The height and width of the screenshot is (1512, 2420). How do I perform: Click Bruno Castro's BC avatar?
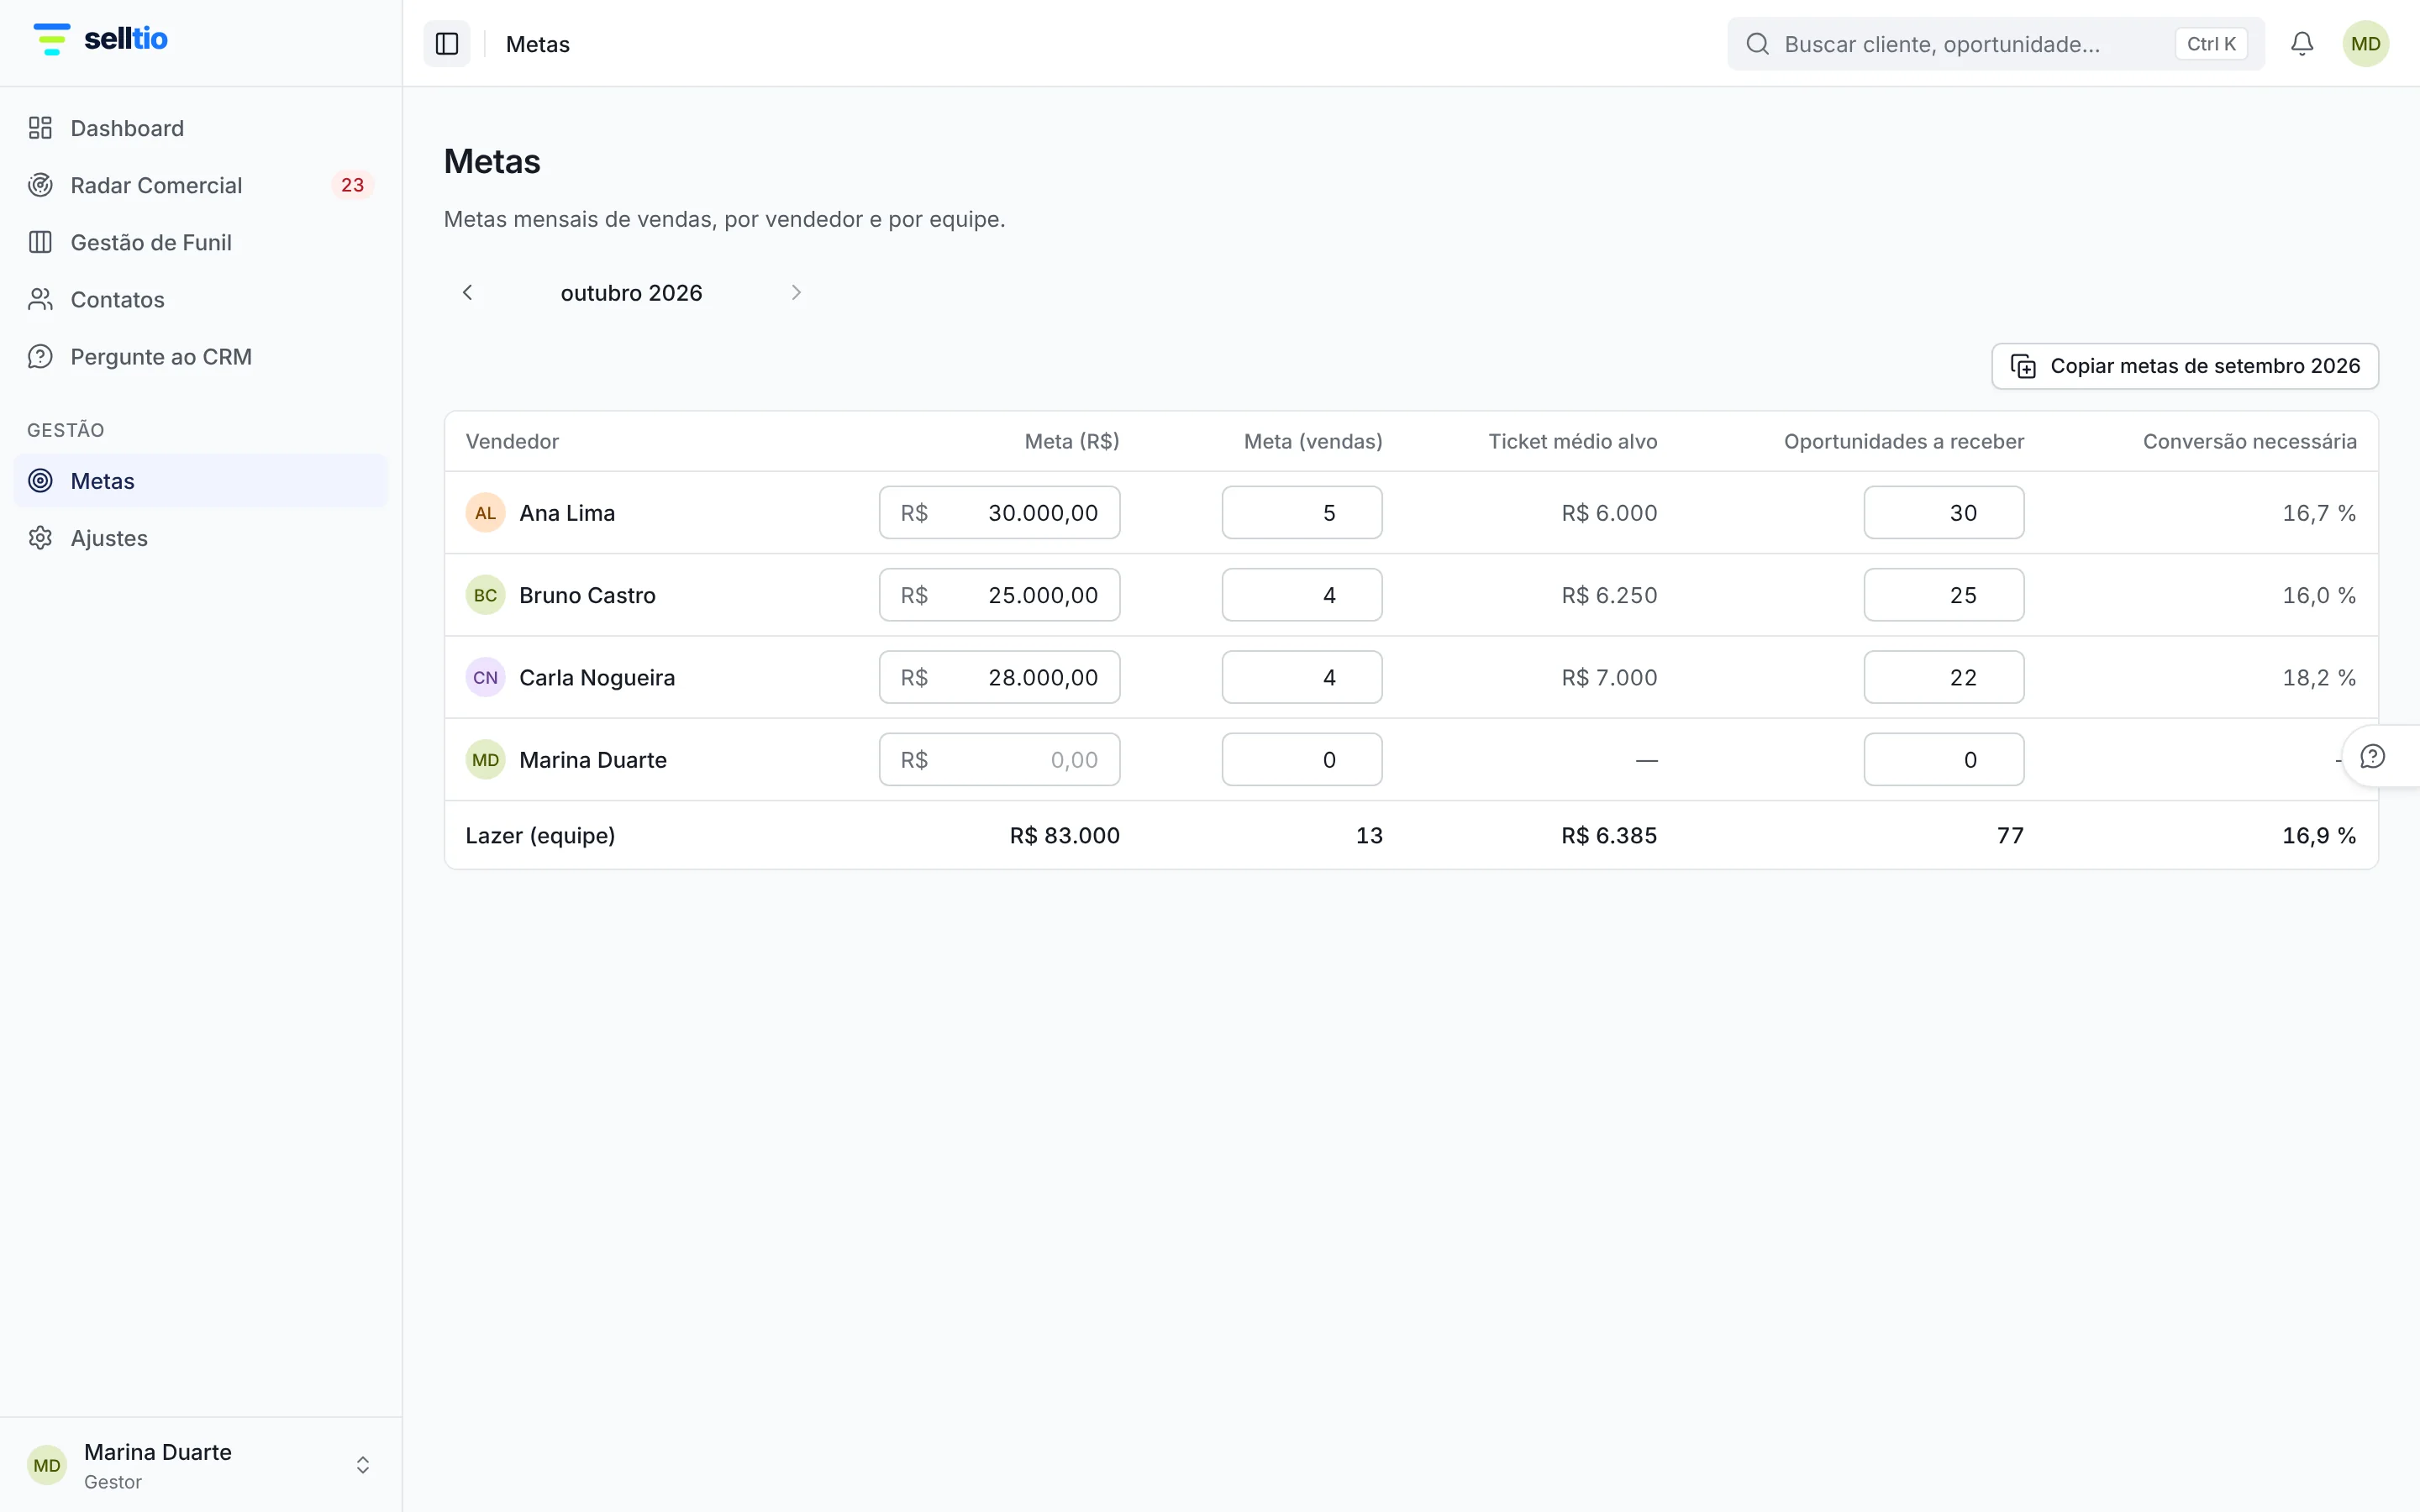click(485, 595)
